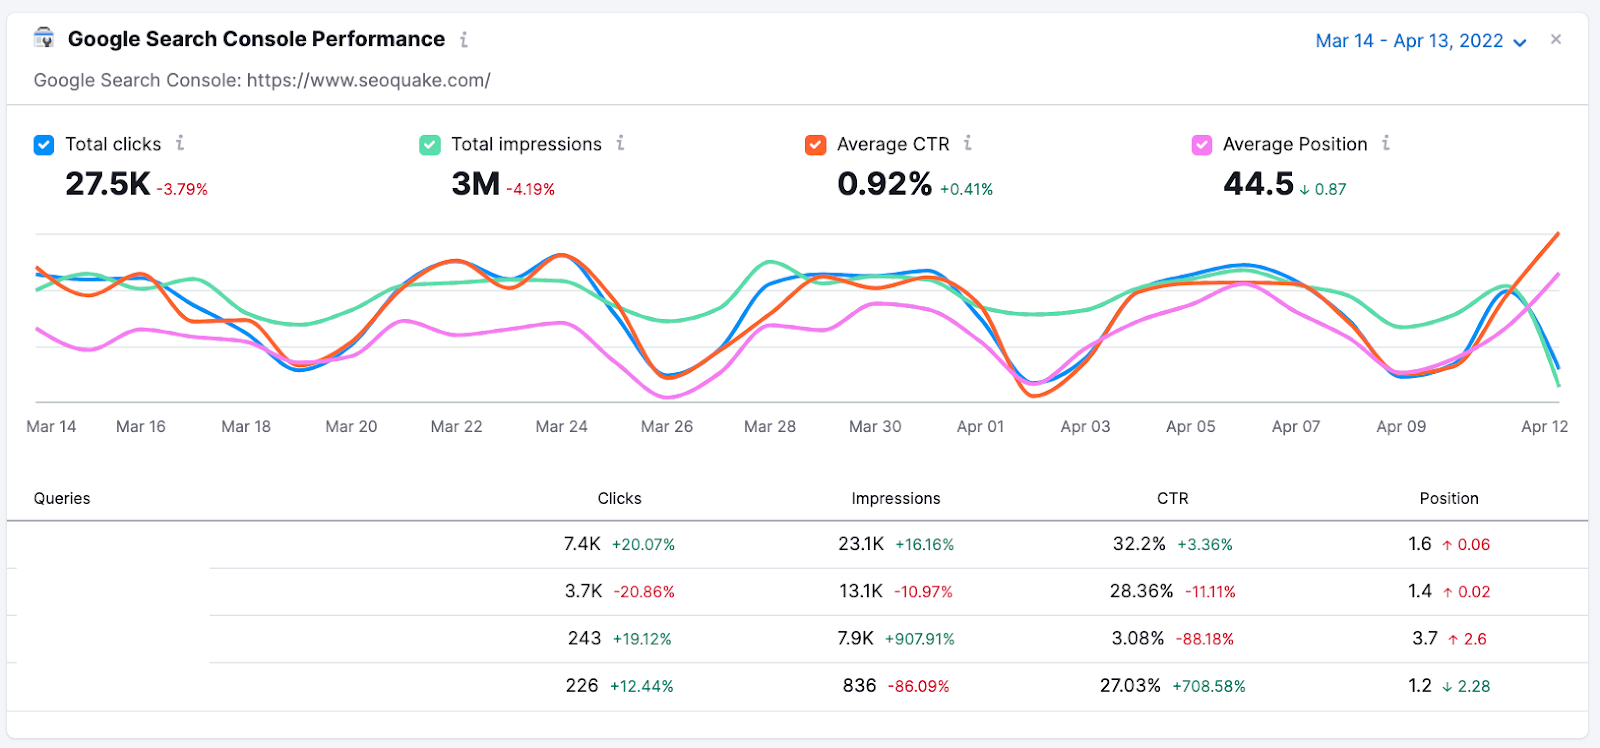
Task: Click the 44.5 average position value
Action: point(1259,184)
